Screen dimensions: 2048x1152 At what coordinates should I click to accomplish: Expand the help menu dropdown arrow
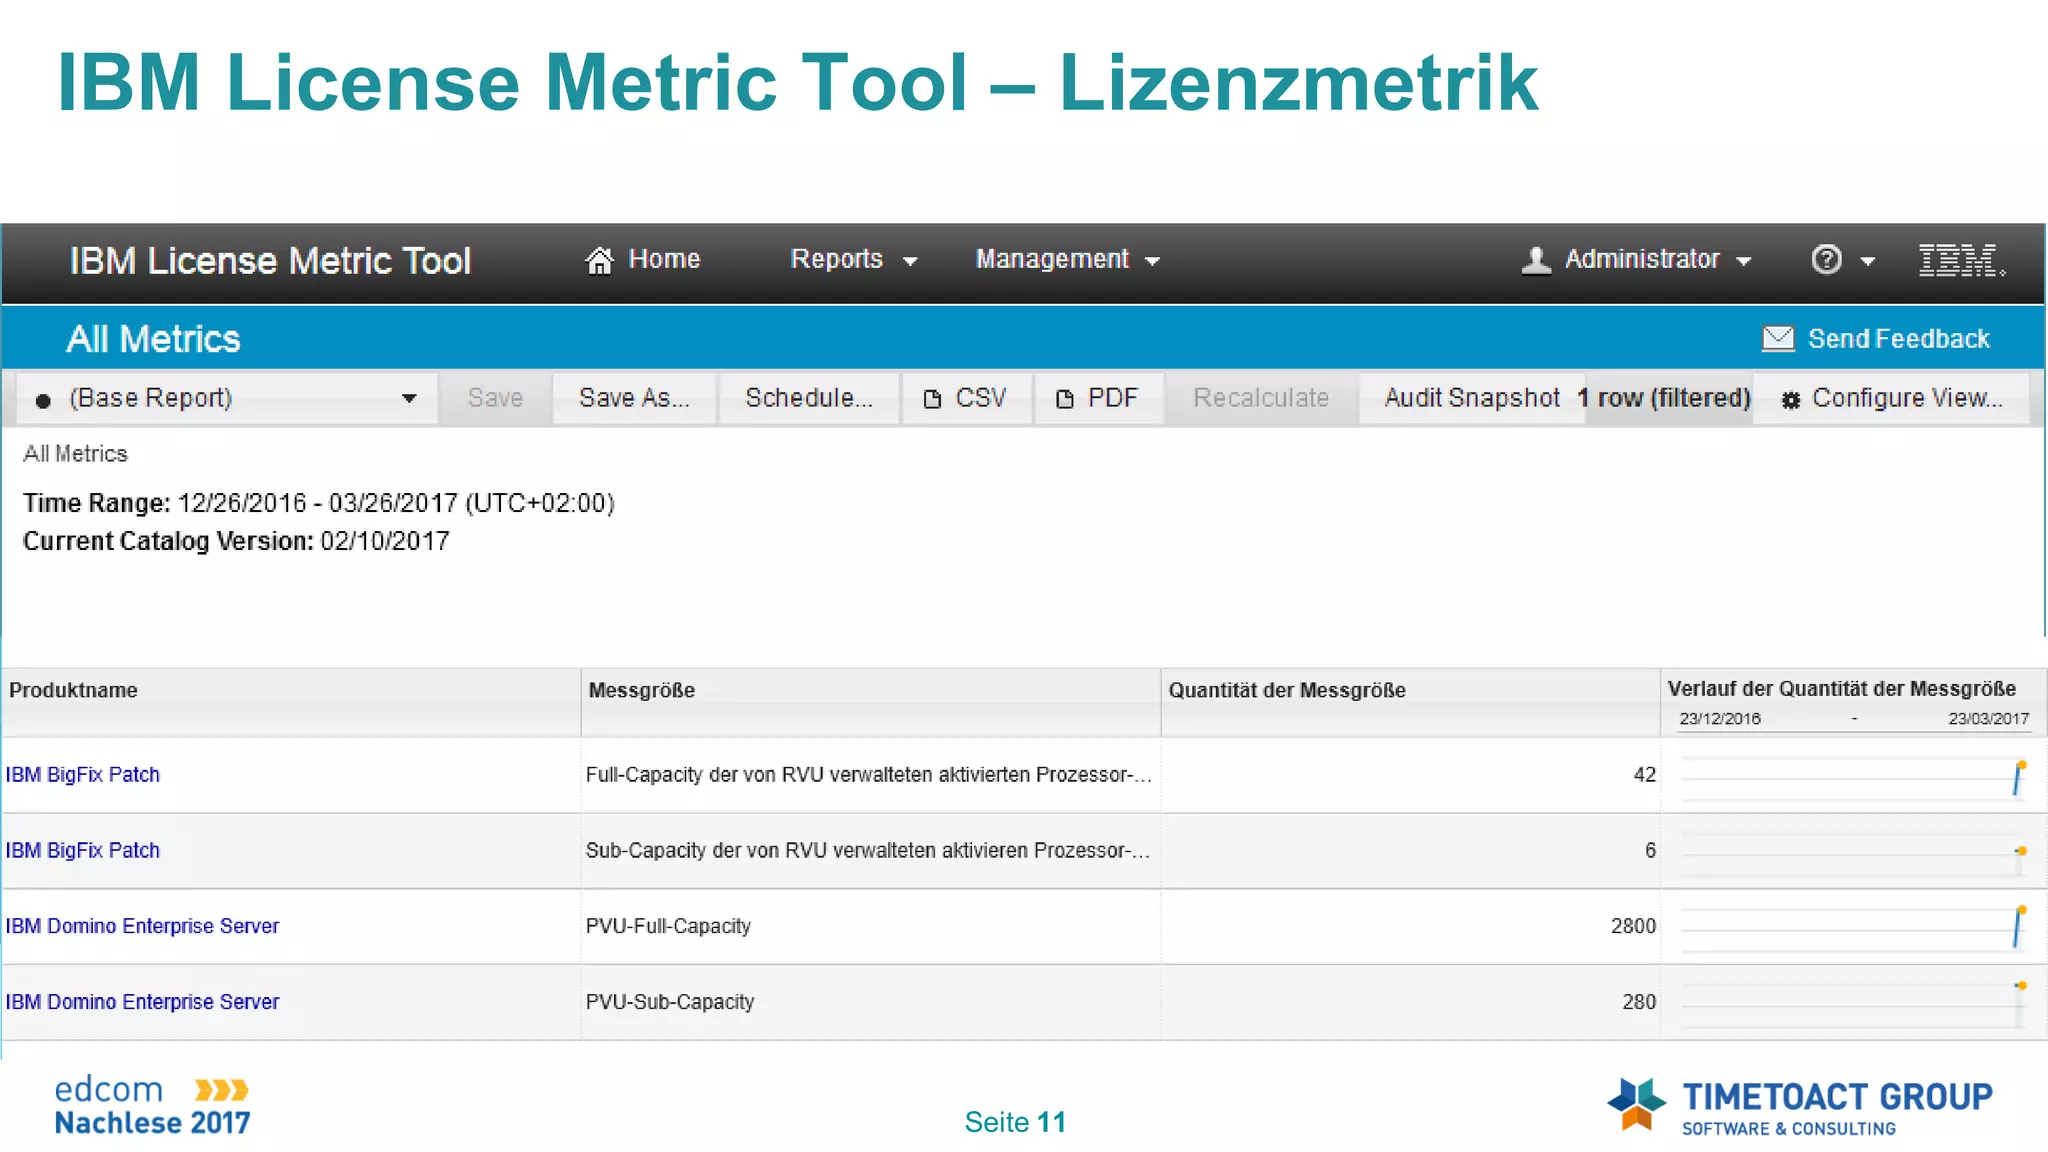[1867, 262]
